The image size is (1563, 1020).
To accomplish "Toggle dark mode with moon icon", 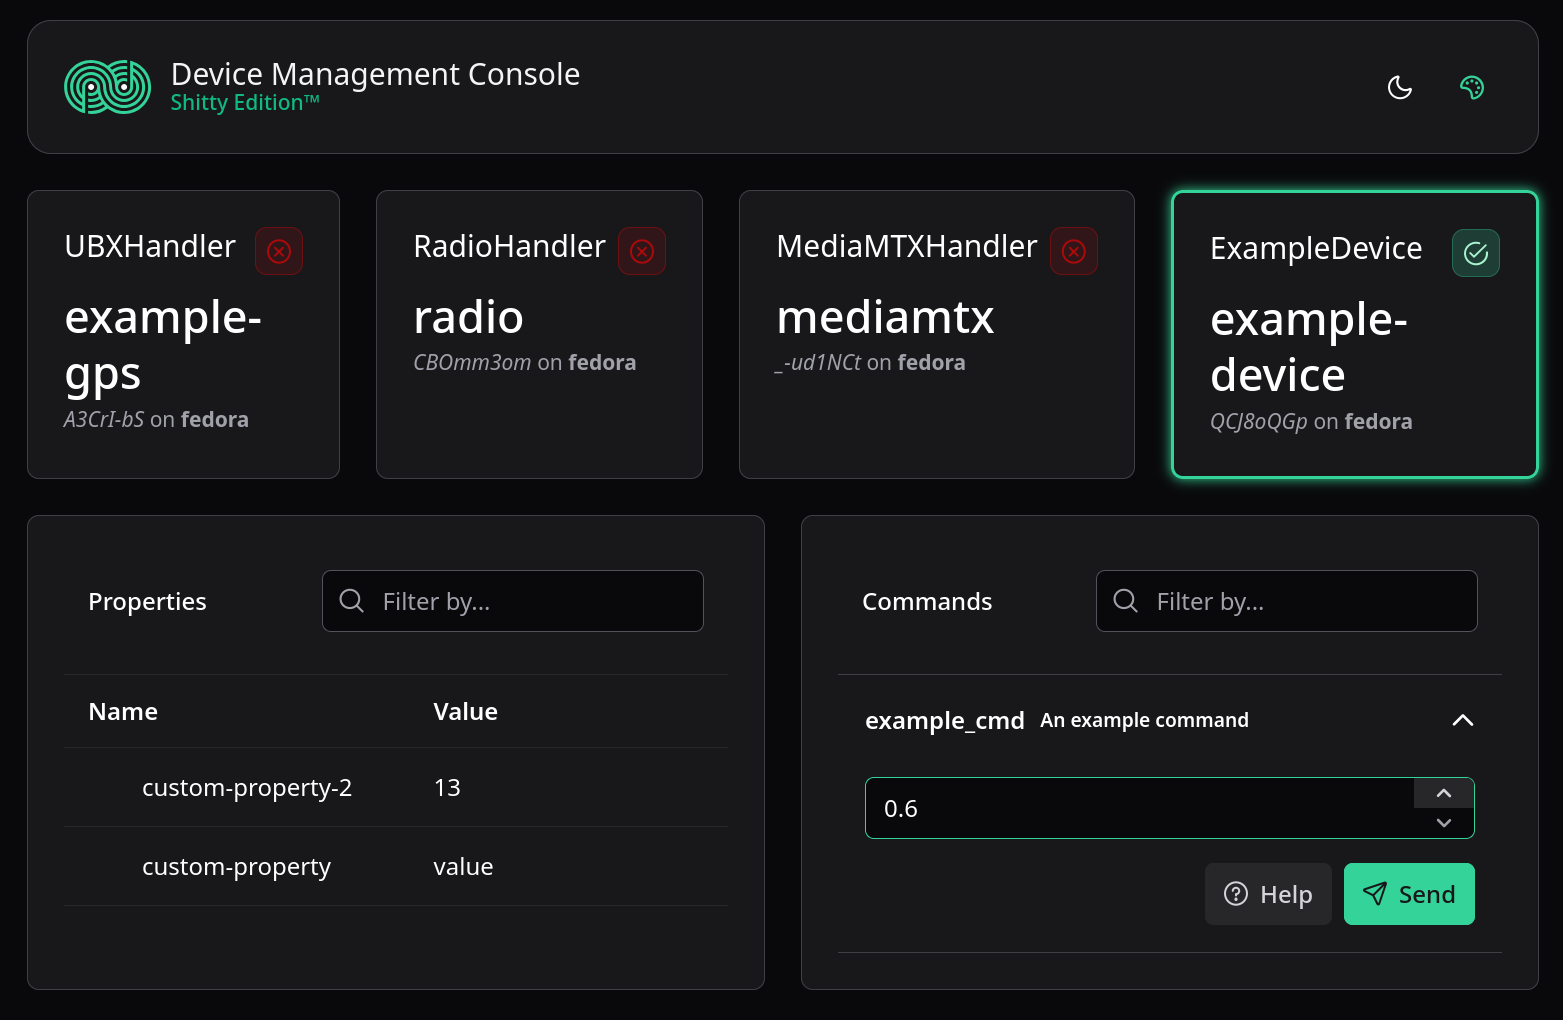I will point(1399,88).
